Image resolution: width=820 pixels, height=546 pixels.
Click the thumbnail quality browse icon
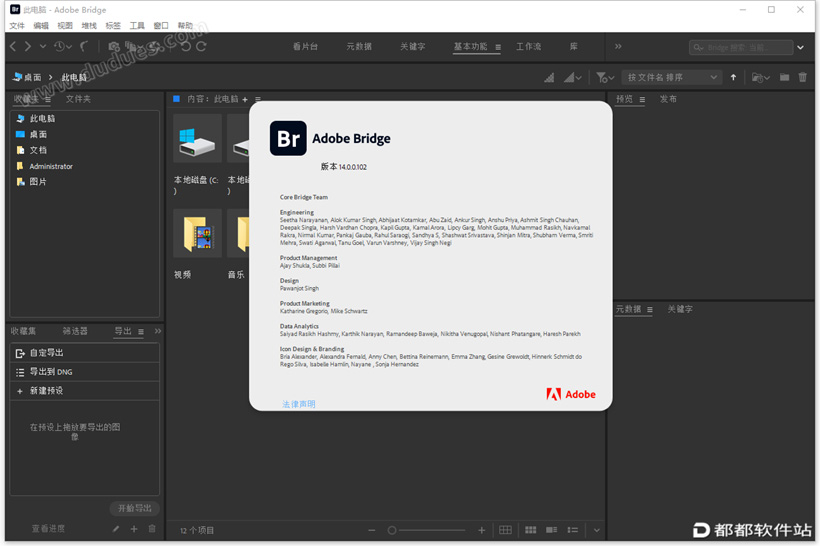[x=549, y=77]
